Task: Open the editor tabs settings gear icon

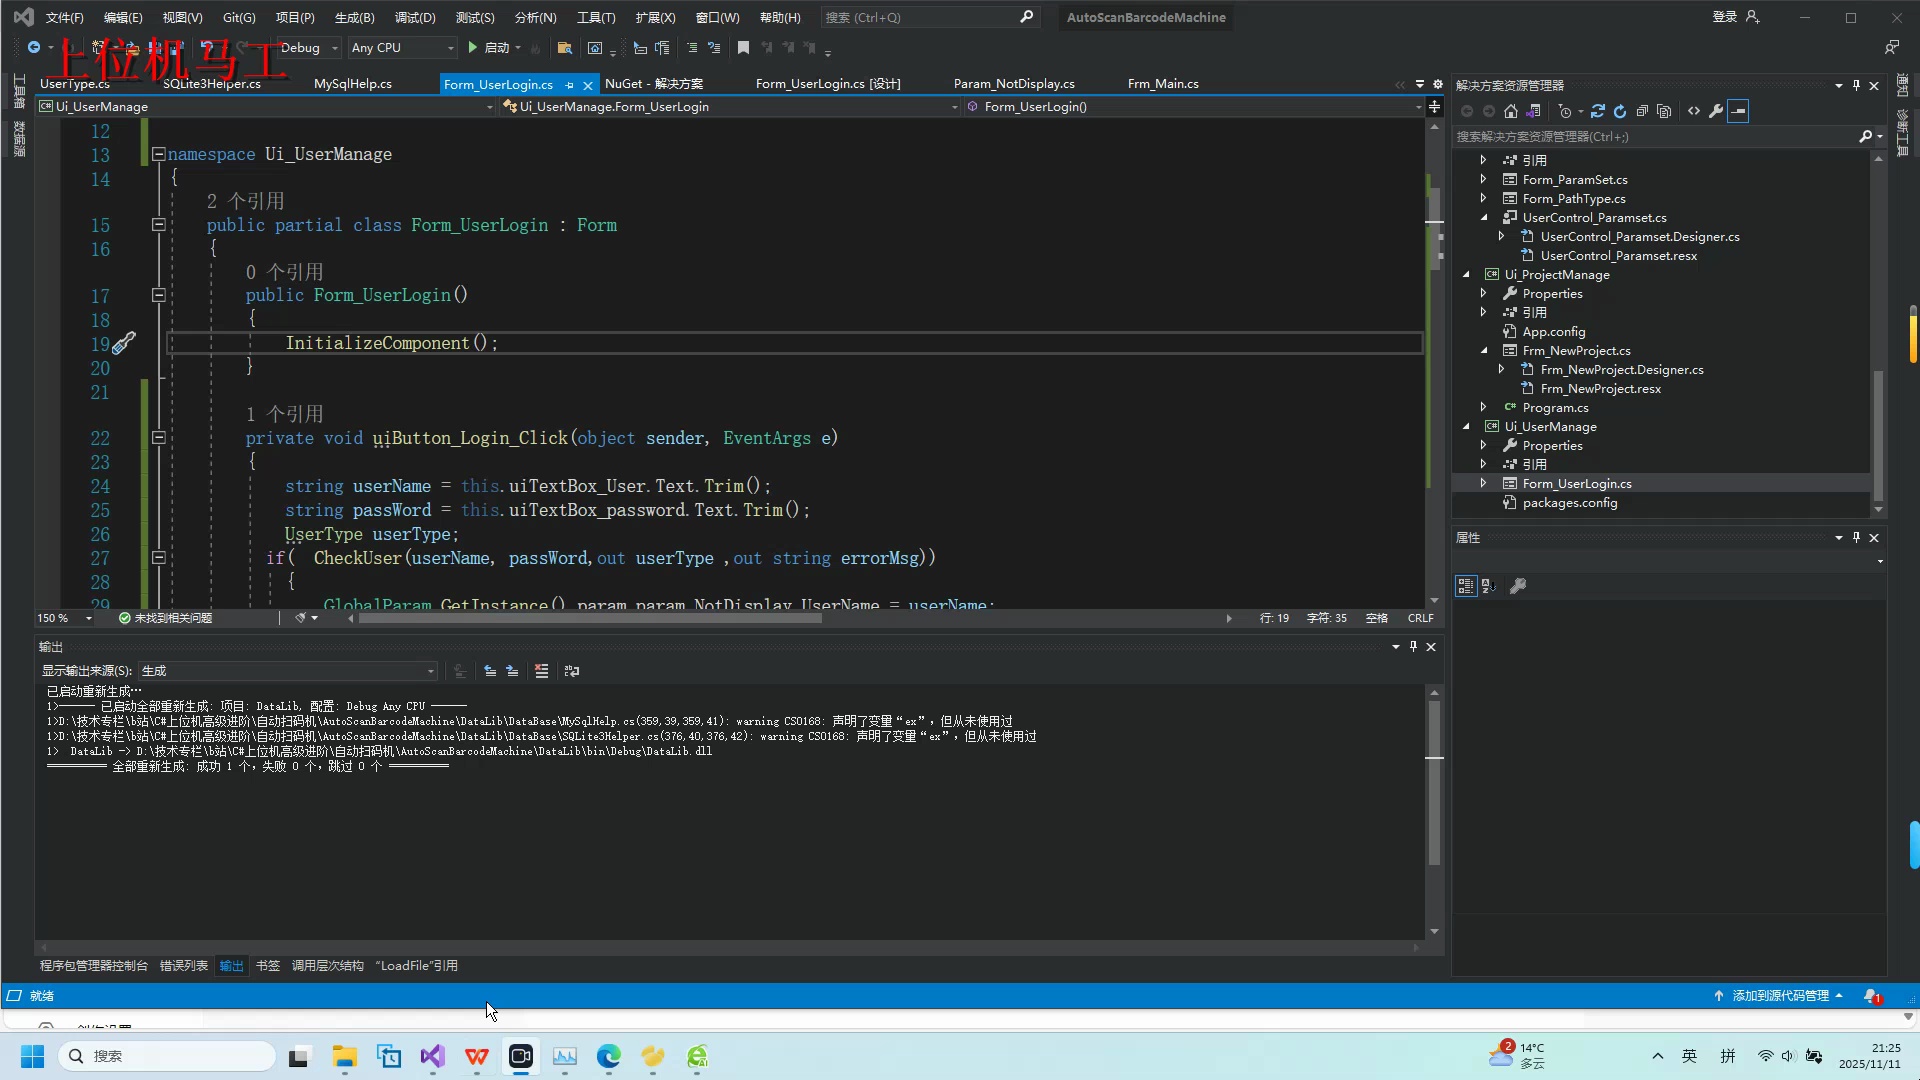Action: [x=1438, y=84]
